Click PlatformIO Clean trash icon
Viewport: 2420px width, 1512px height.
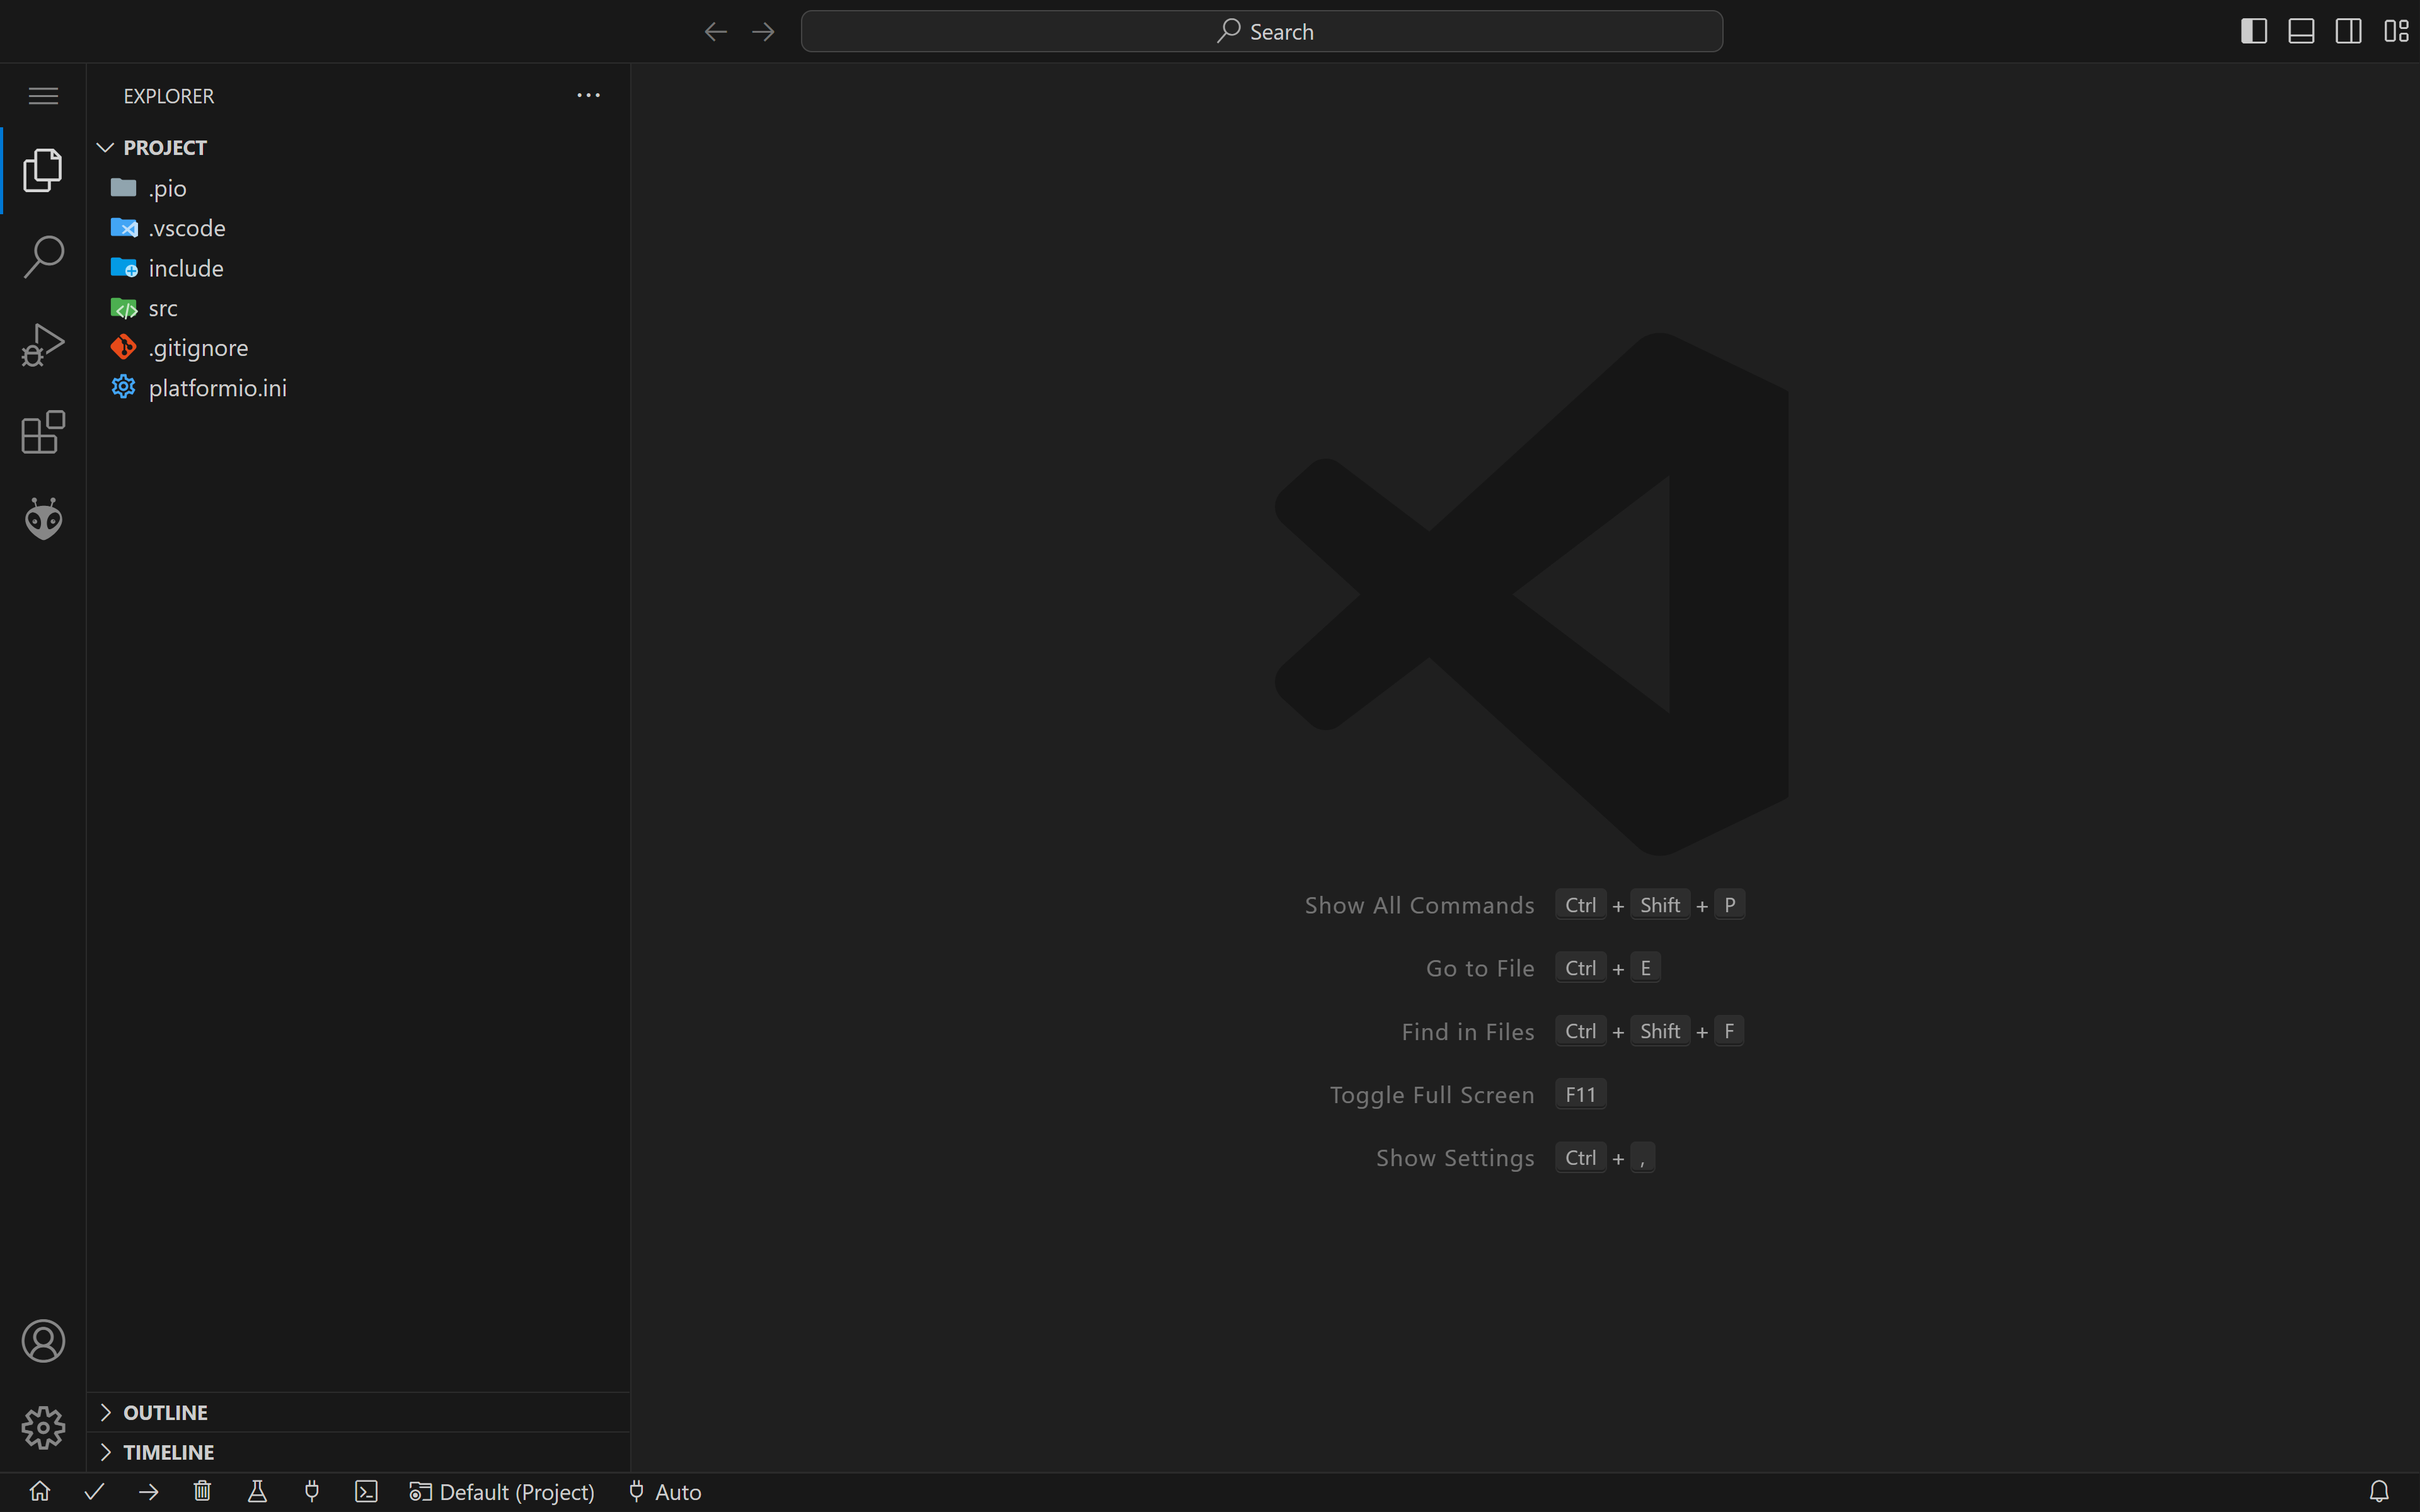(202, 1491)
